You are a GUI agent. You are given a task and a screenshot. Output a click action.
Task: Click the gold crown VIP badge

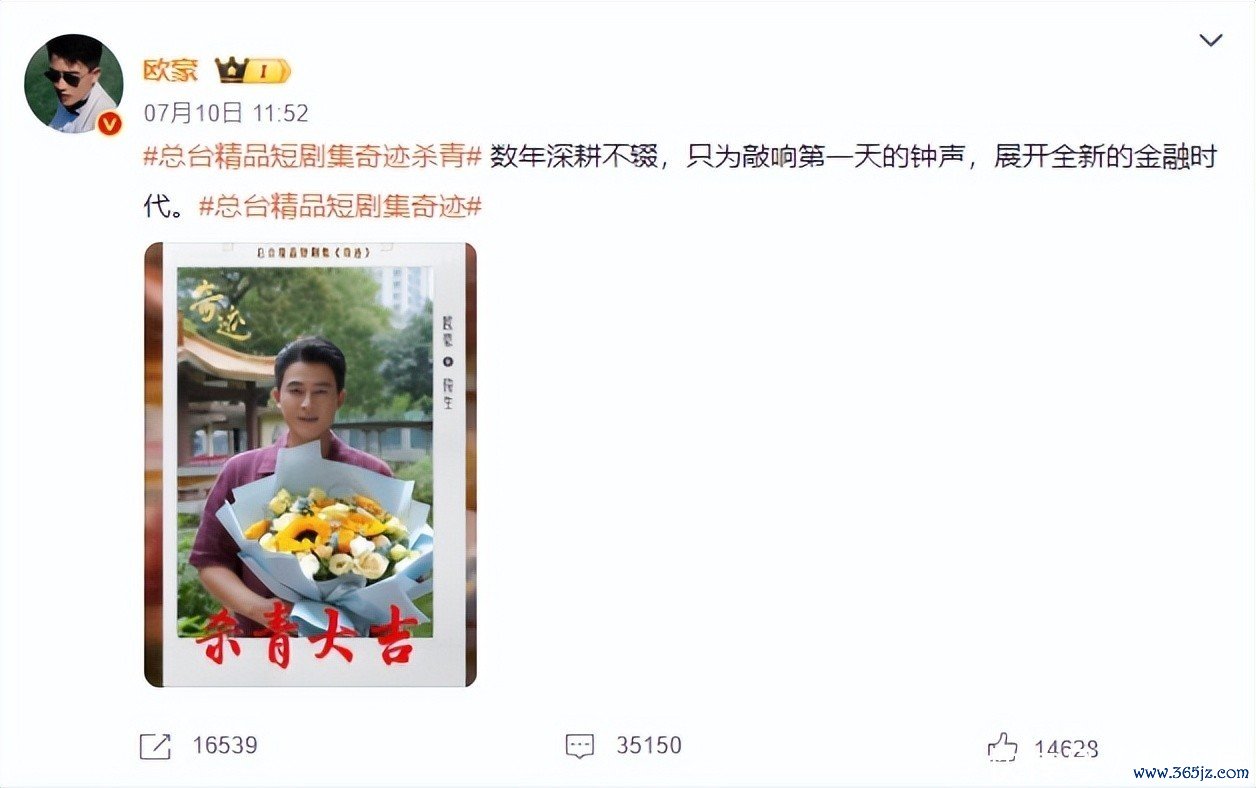click(253, 71)
